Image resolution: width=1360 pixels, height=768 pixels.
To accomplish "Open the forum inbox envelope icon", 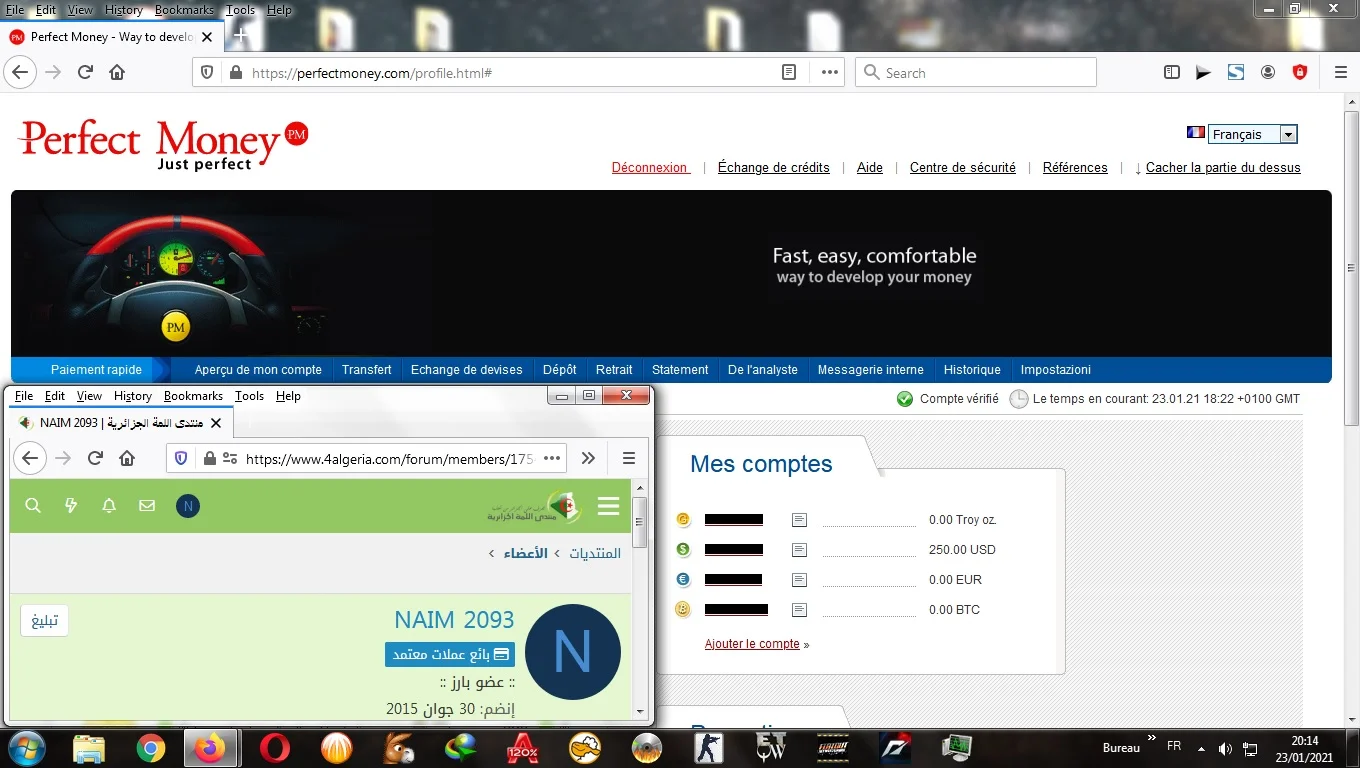I will click(147, 506).
